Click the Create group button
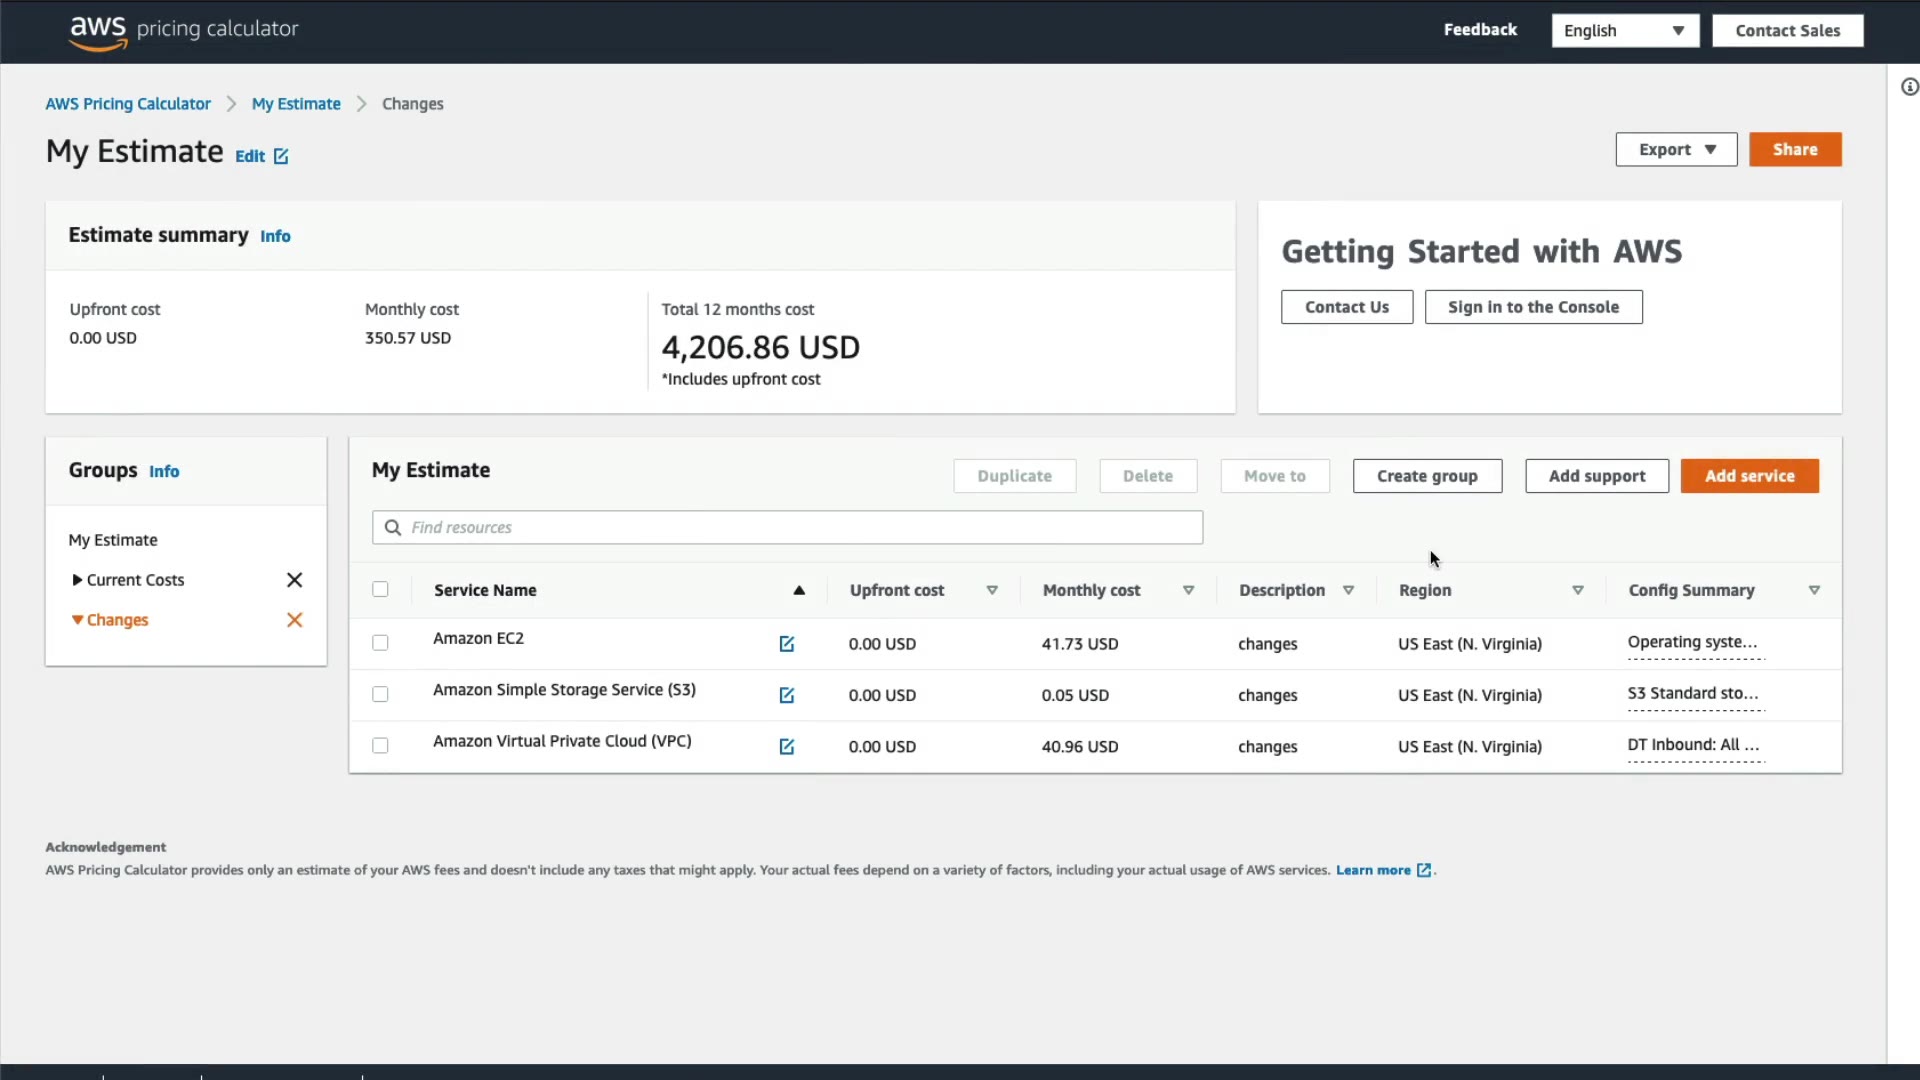The image size is (1920, 1080). (x=1426, y=476)
